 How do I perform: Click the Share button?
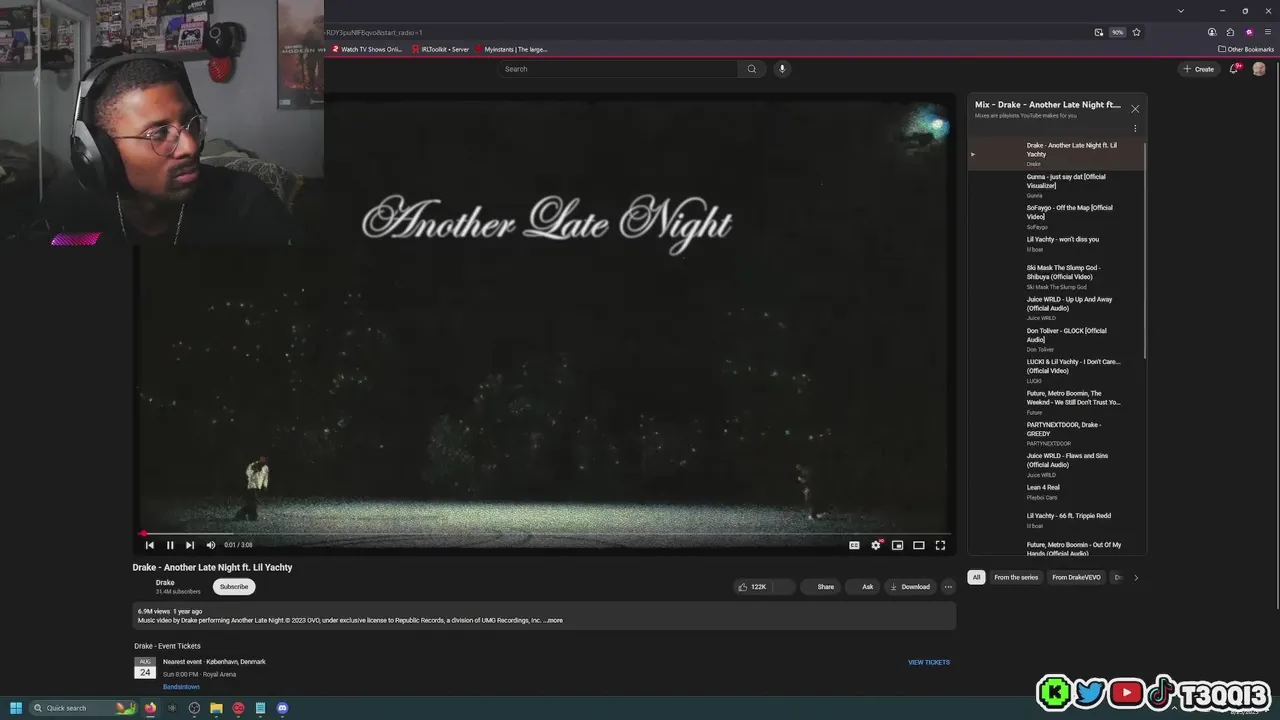(x=820, y=587)
